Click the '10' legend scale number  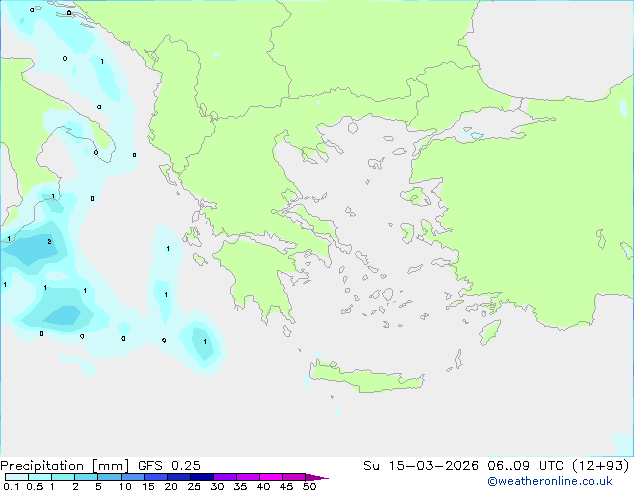point(125,486)
